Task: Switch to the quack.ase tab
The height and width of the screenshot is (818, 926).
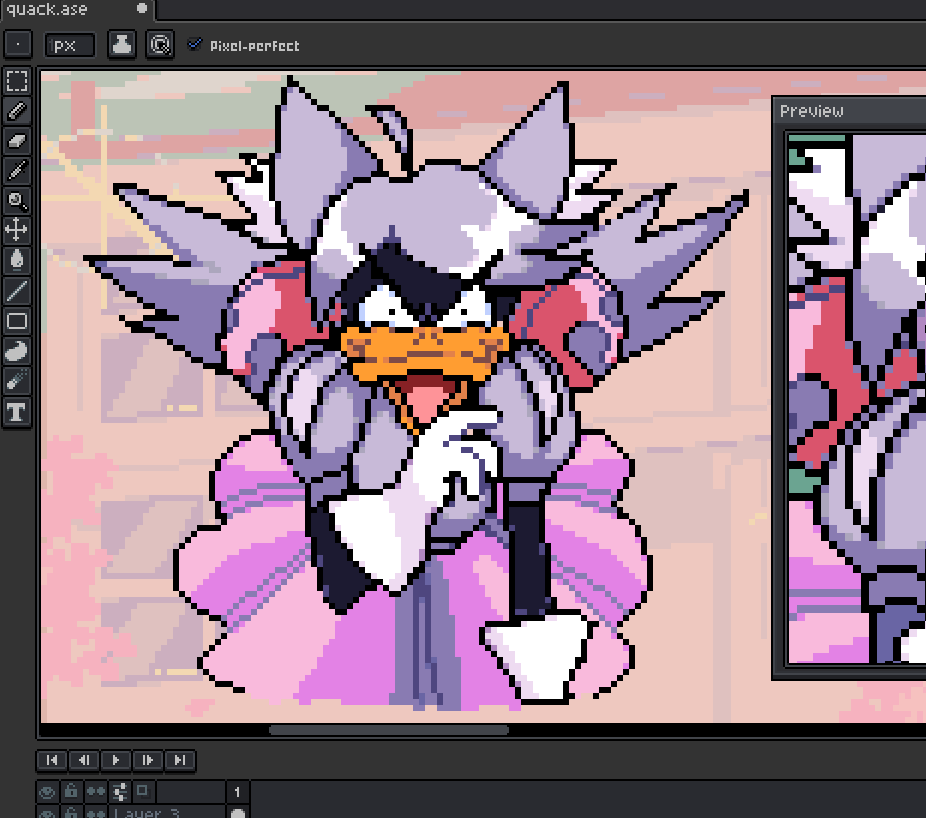Action: (x=77, y=10)
